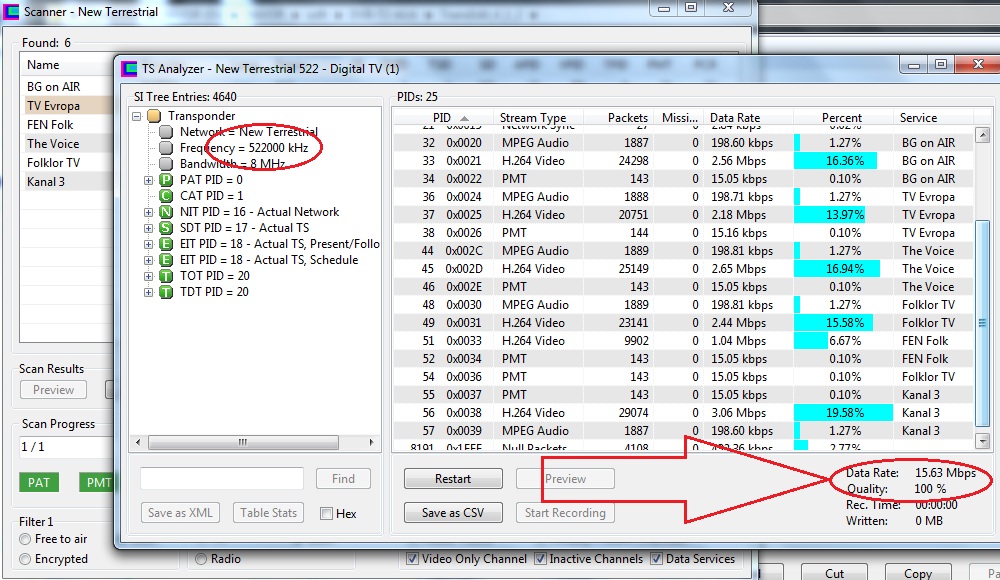Sort by the PID column header
Viewport: 1000px width, 580px height.
443,117
